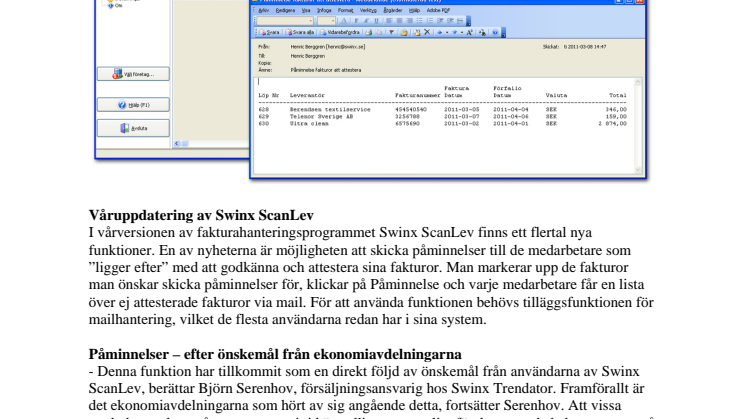Image resolution: width=746 pixels, height=419 pixels.
Task: Toggle bold formatting in the mail window
Action: point(356,21)
